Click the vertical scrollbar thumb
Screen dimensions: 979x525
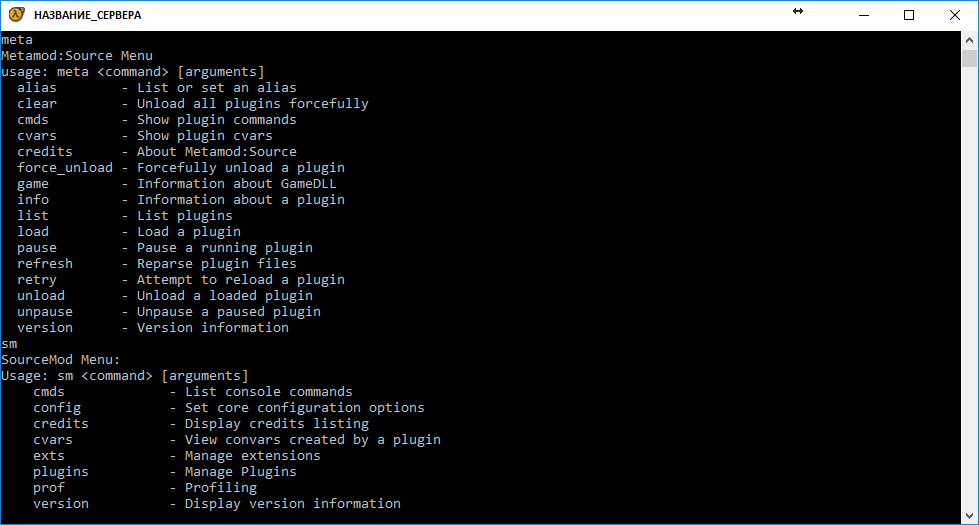[x=970, y=58]
